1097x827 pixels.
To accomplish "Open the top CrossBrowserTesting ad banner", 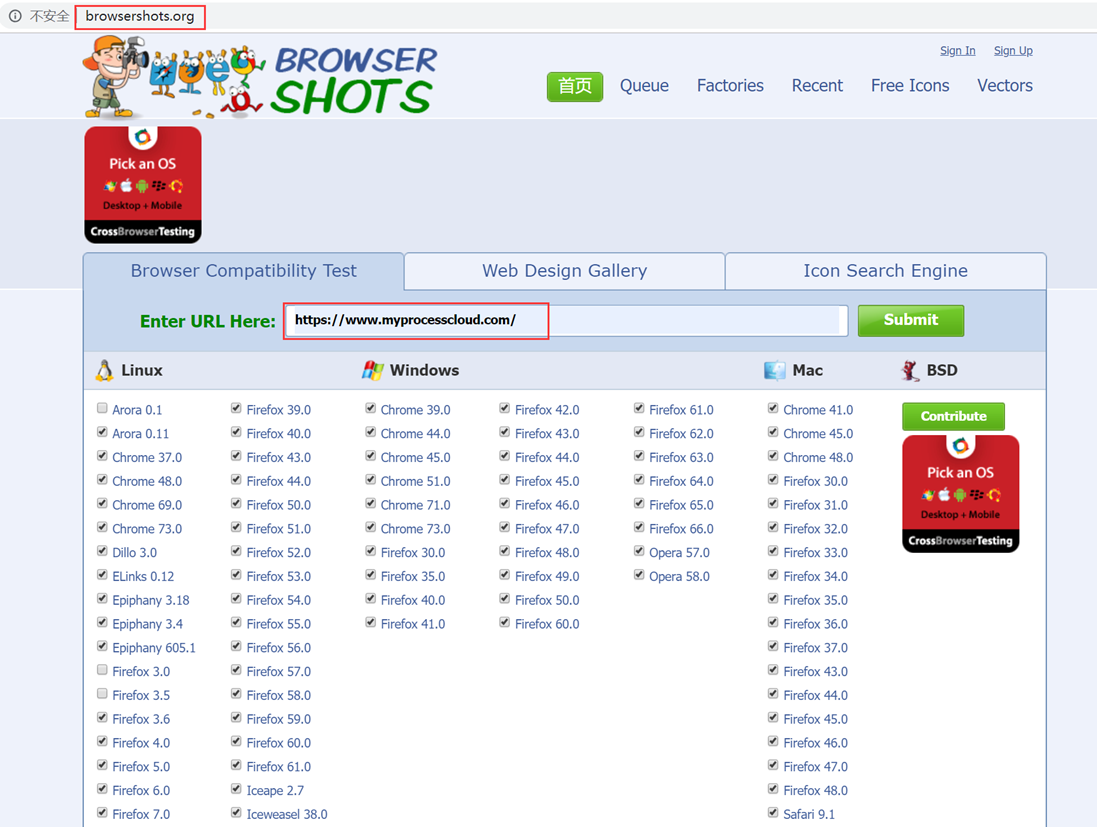I will click(x=143, y=185).
